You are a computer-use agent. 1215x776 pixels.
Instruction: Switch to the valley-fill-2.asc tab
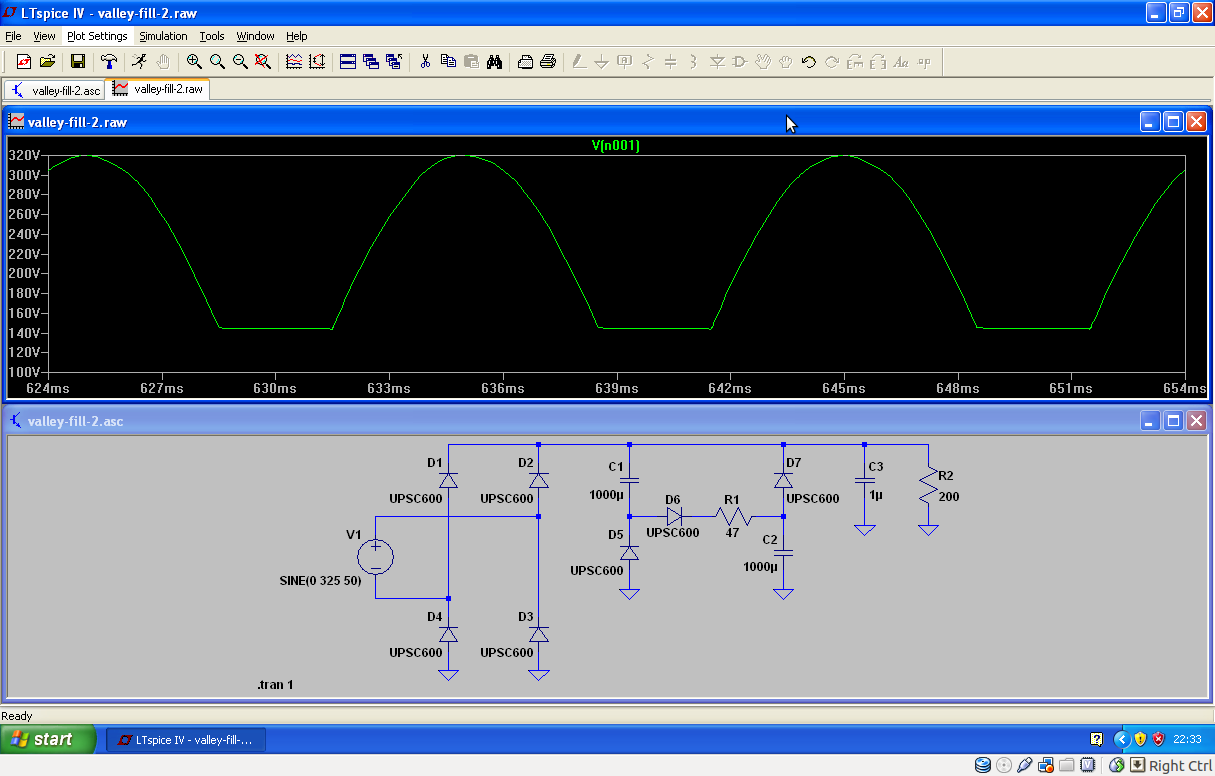pyautogui.click(x=56, y=90)
